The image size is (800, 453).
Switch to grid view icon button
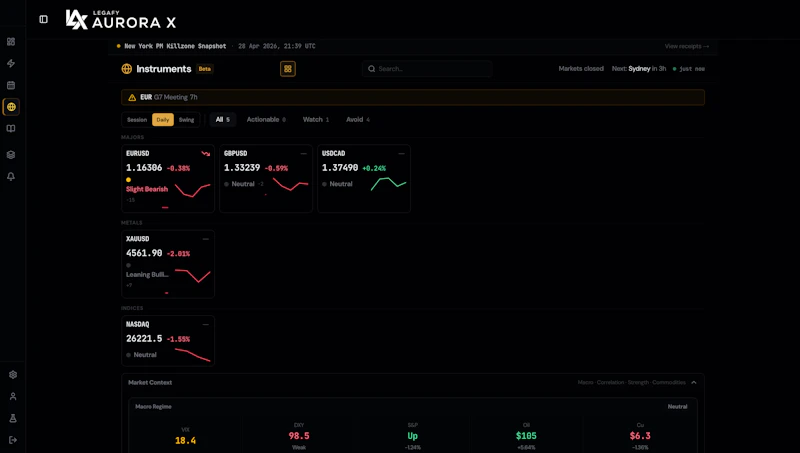(288, 69)
